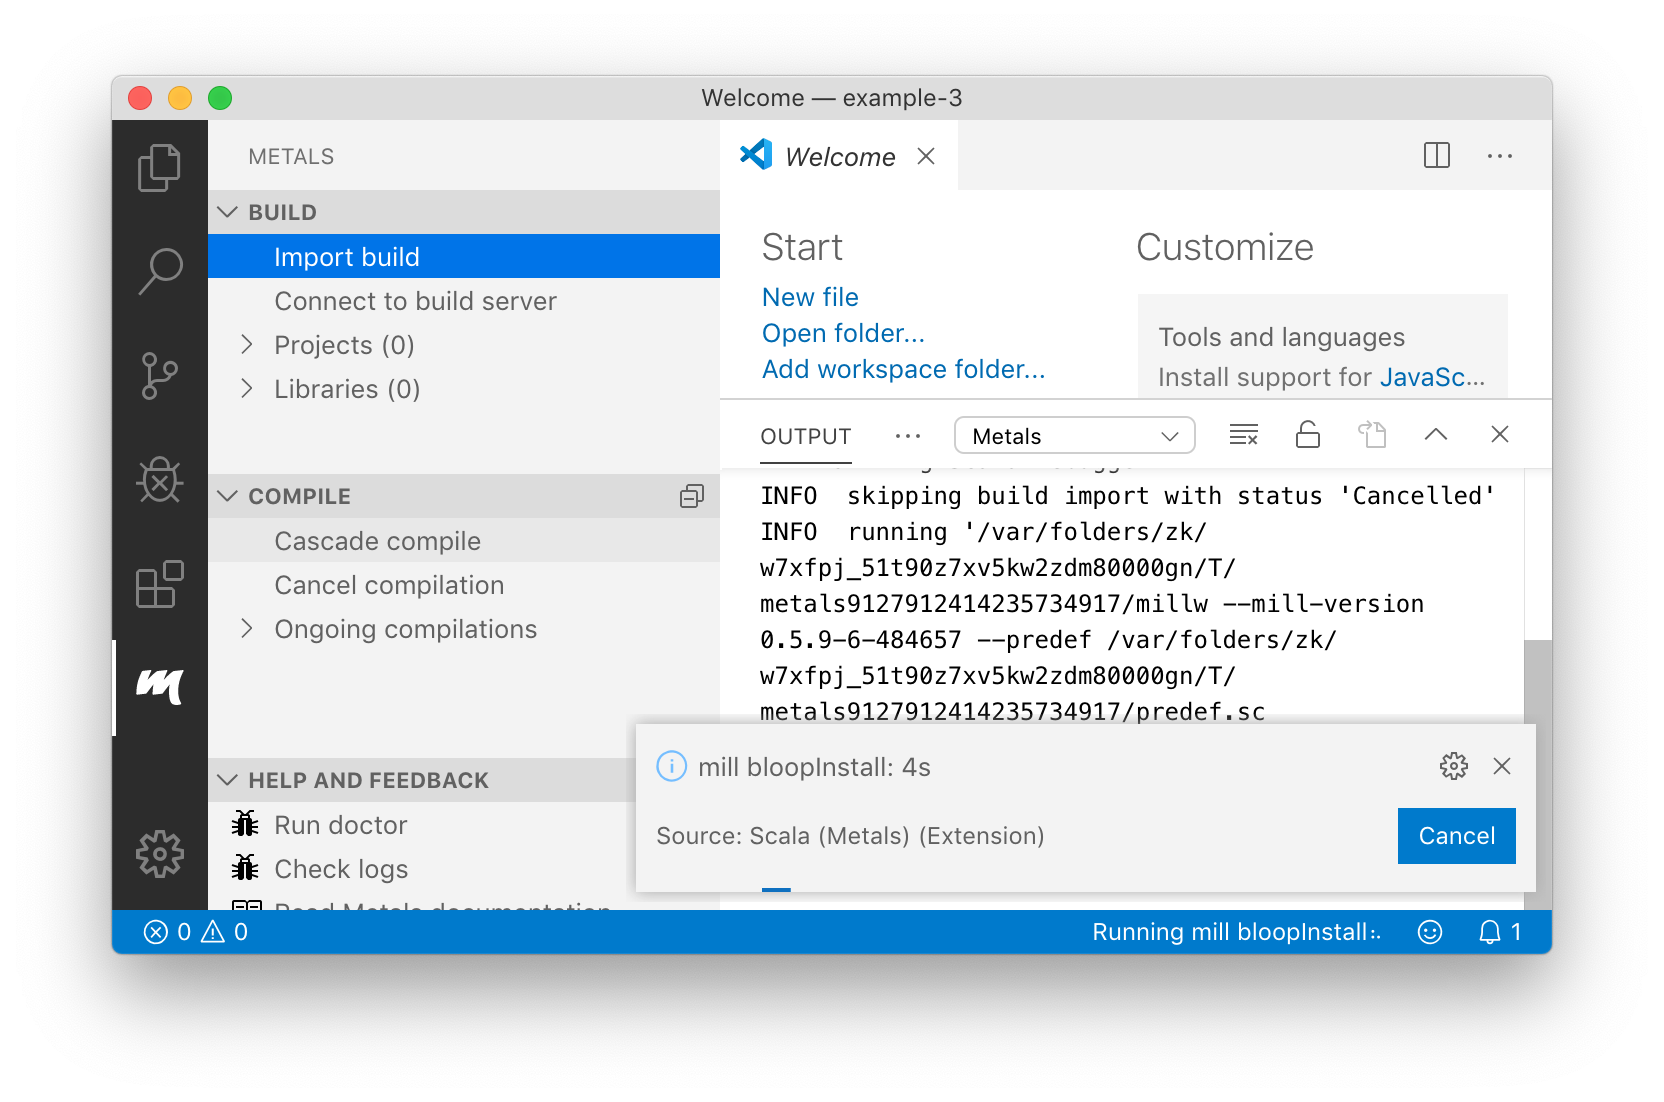Click the Customize heading
Image resolution: width=1664 pixels, height=1102 pixels.
point(1225,247)
